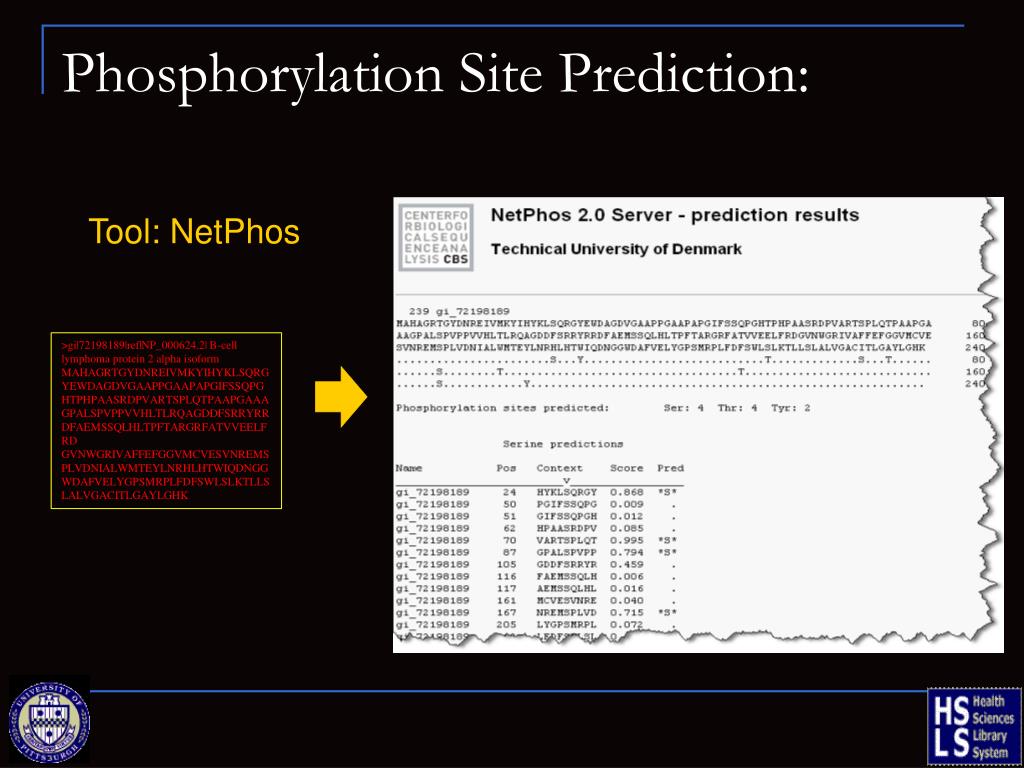
Task: Click score value '0.794'
Action: (x=626, y=552)
